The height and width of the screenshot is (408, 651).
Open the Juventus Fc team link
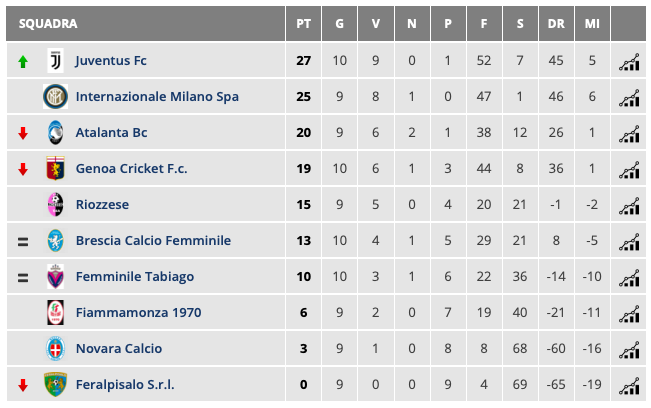coord(111,61)
